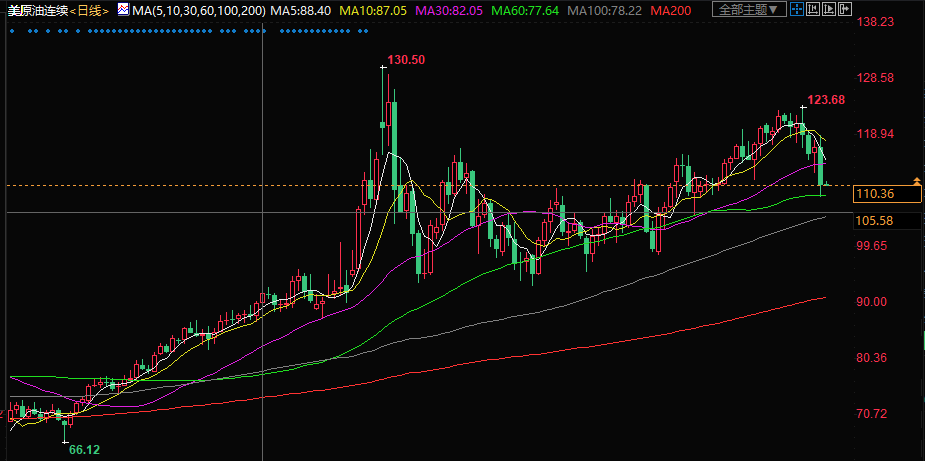Click the 123.68 recent high label
The height and width of the screenshot is (461, 925).
click(827, 99)
